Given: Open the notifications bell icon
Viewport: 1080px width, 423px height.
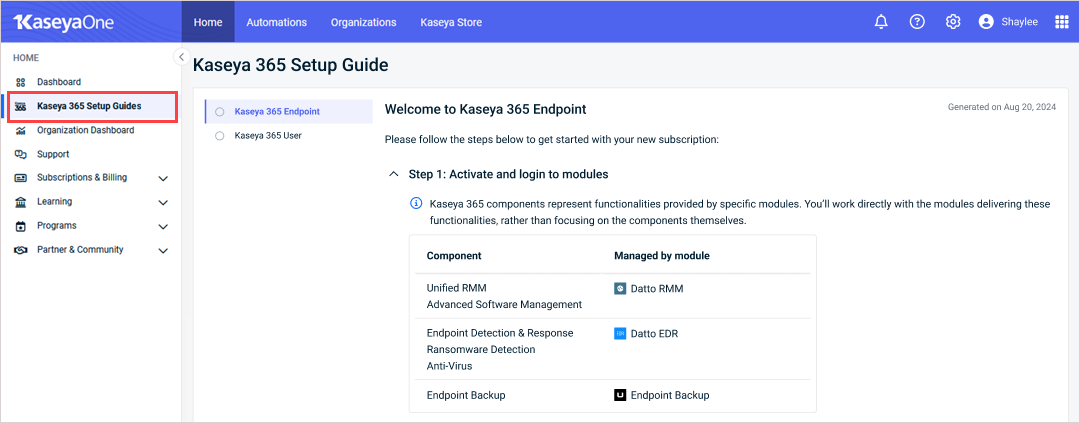Looking at the screenshot, I should tap(881, 22).
